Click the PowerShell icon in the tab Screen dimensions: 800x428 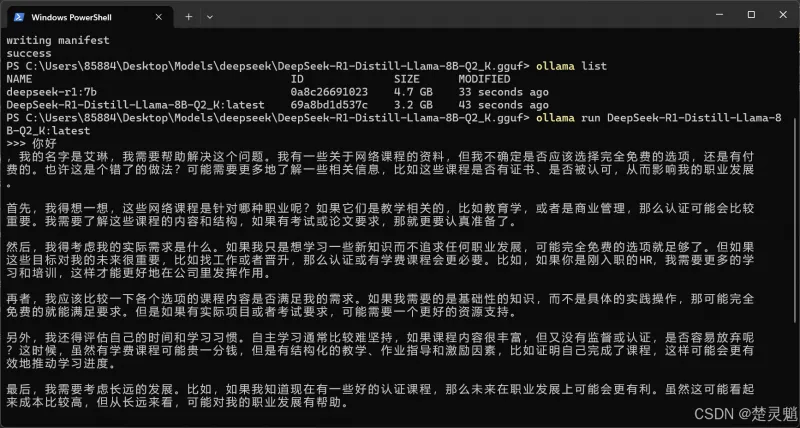tap(19, 17)
